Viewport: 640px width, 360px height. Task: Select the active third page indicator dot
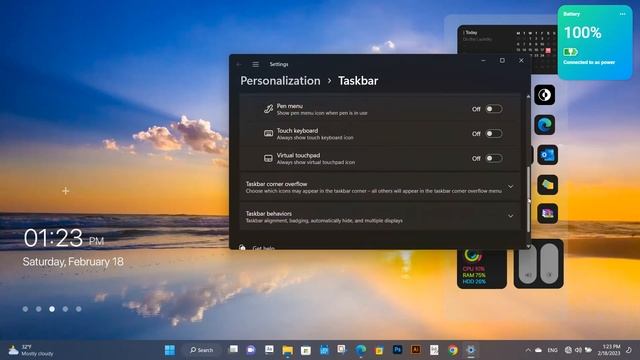[52, 309]
